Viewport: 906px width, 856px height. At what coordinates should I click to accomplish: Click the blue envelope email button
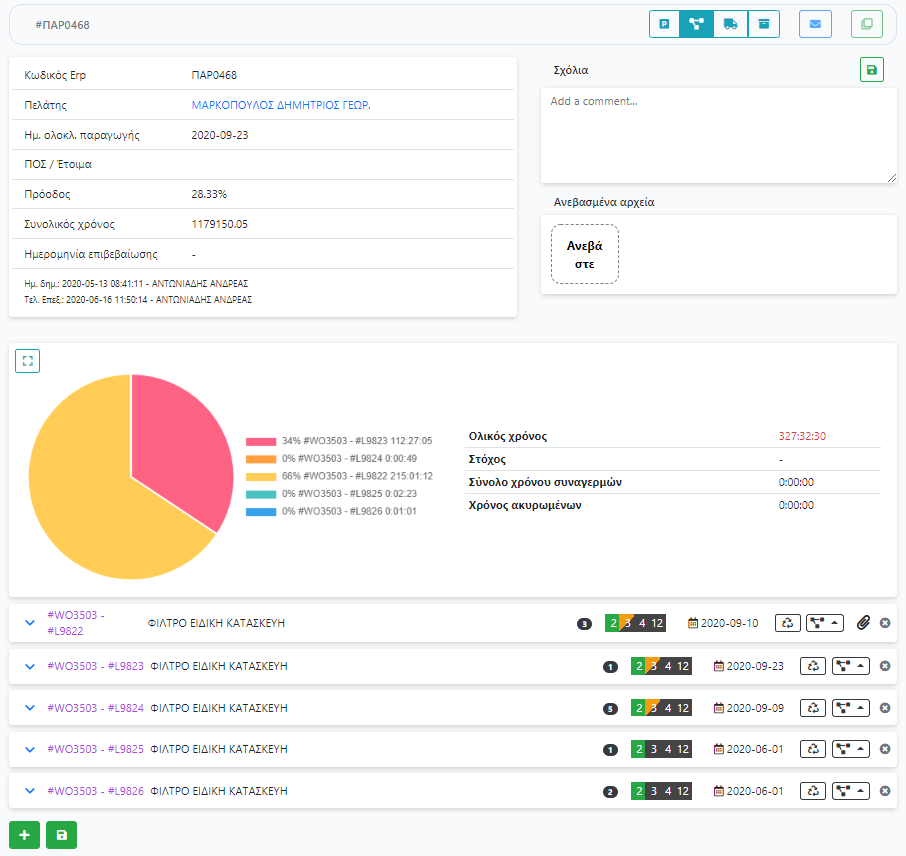pos(815,24)
